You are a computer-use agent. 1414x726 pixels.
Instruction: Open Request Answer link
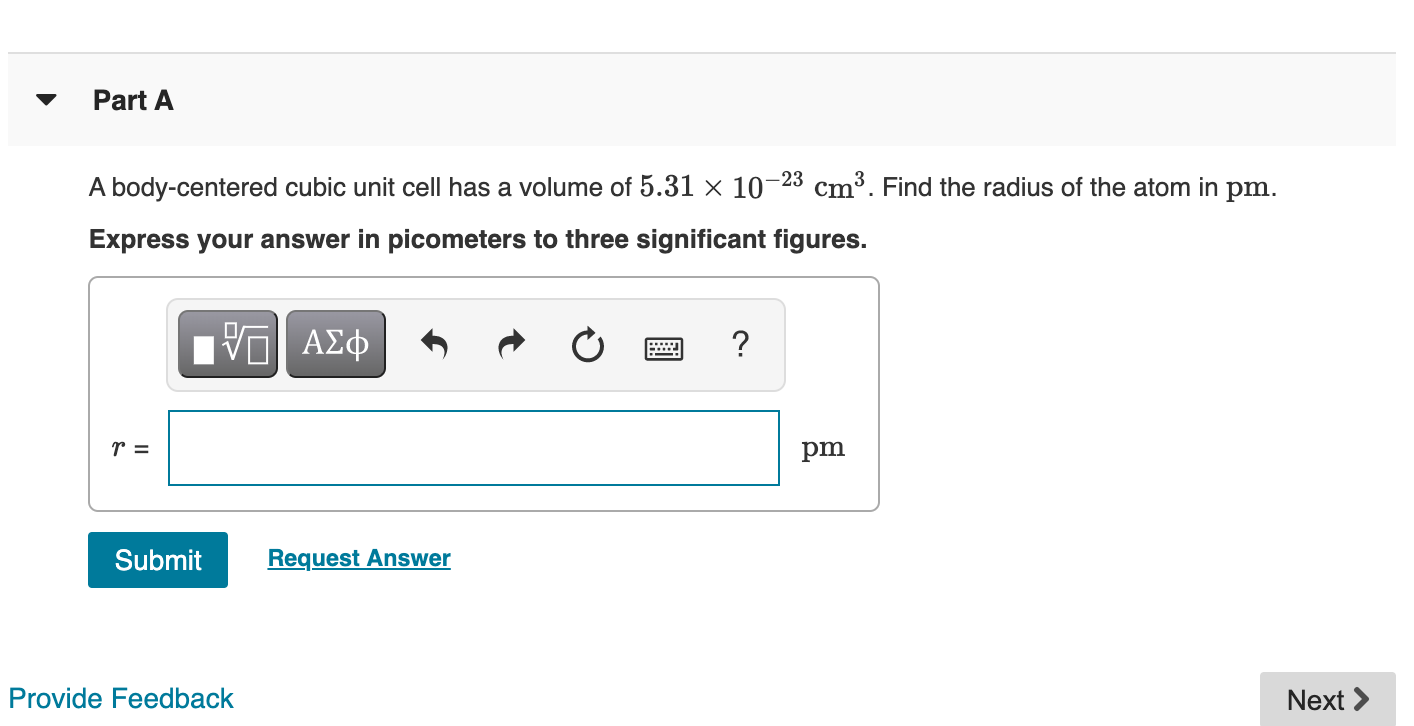[358, 557]
